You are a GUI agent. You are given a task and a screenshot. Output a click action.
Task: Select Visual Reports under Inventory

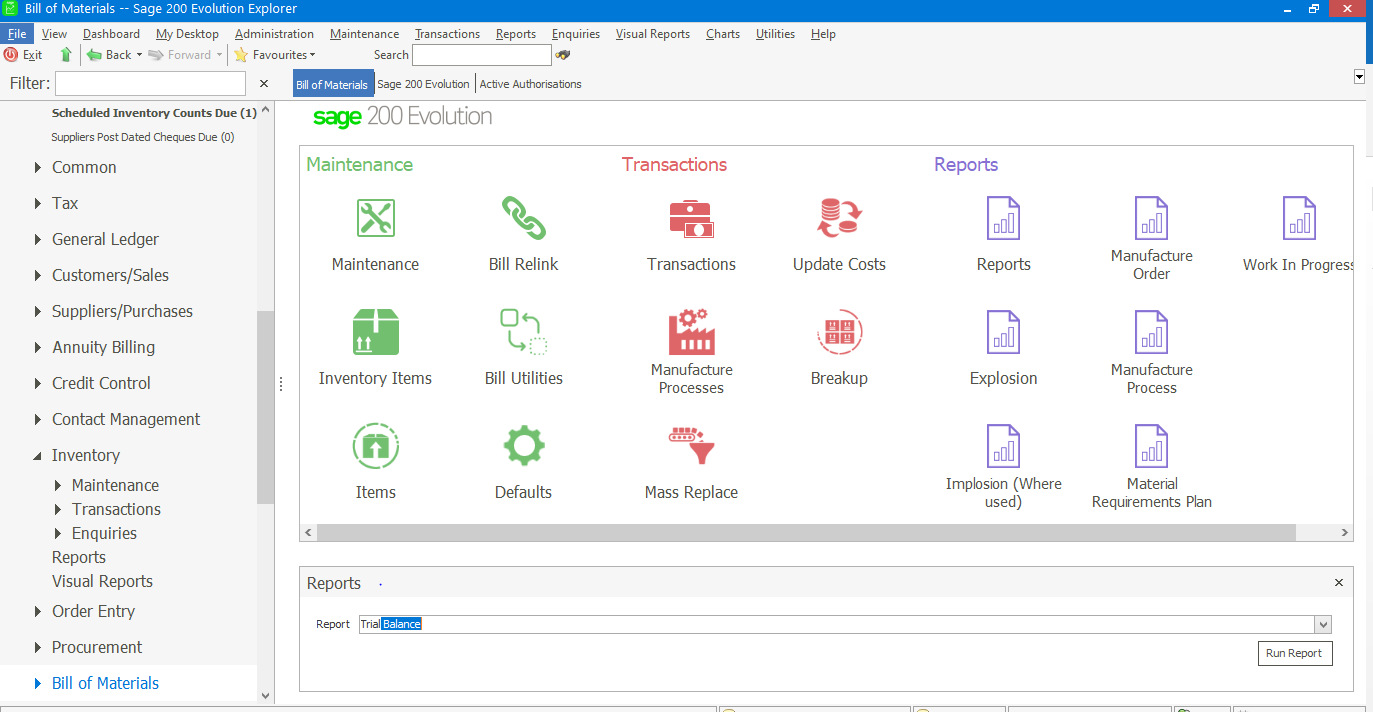click(x=102, y=581)
